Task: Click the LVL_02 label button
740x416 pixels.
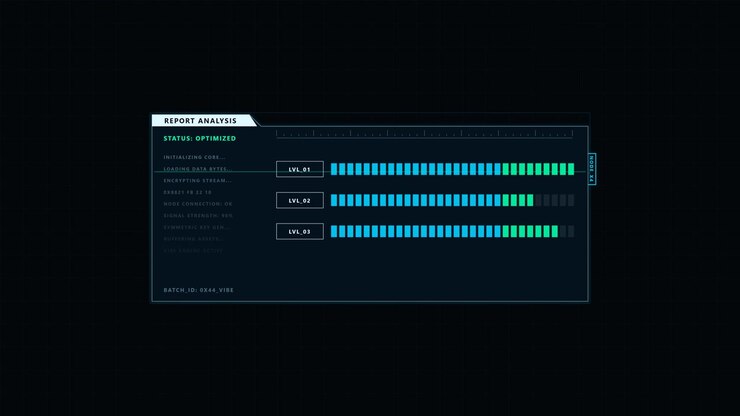Action: pyautogui.click(x=300, y=200)
